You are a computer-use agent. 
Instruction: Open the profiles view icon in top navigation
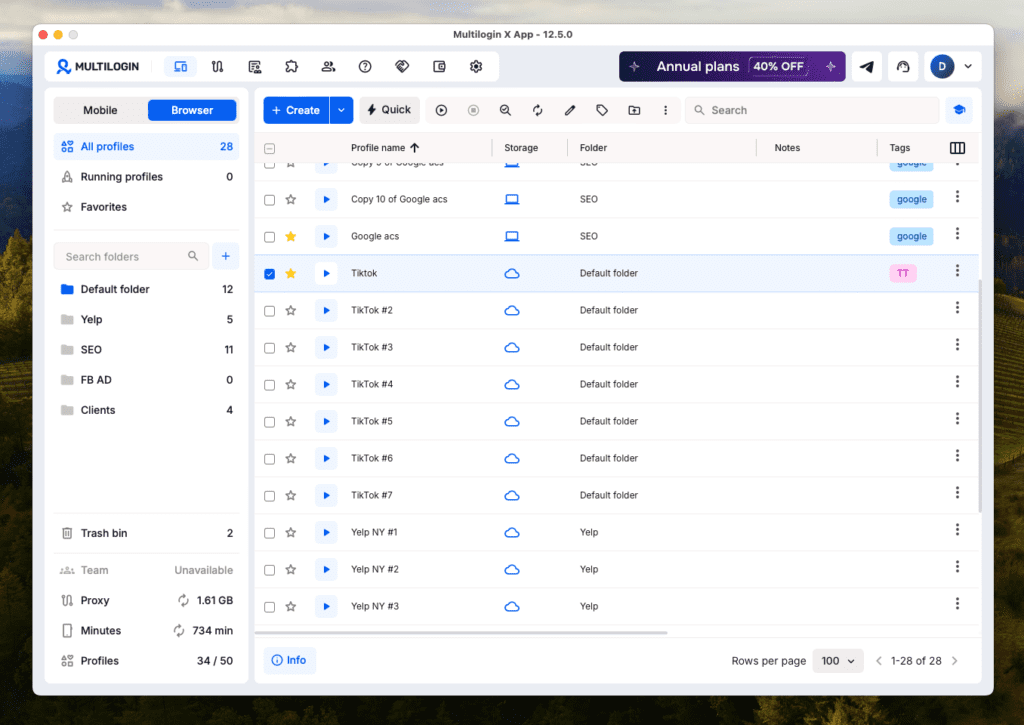pyautogui.click(x=180, y=67)
